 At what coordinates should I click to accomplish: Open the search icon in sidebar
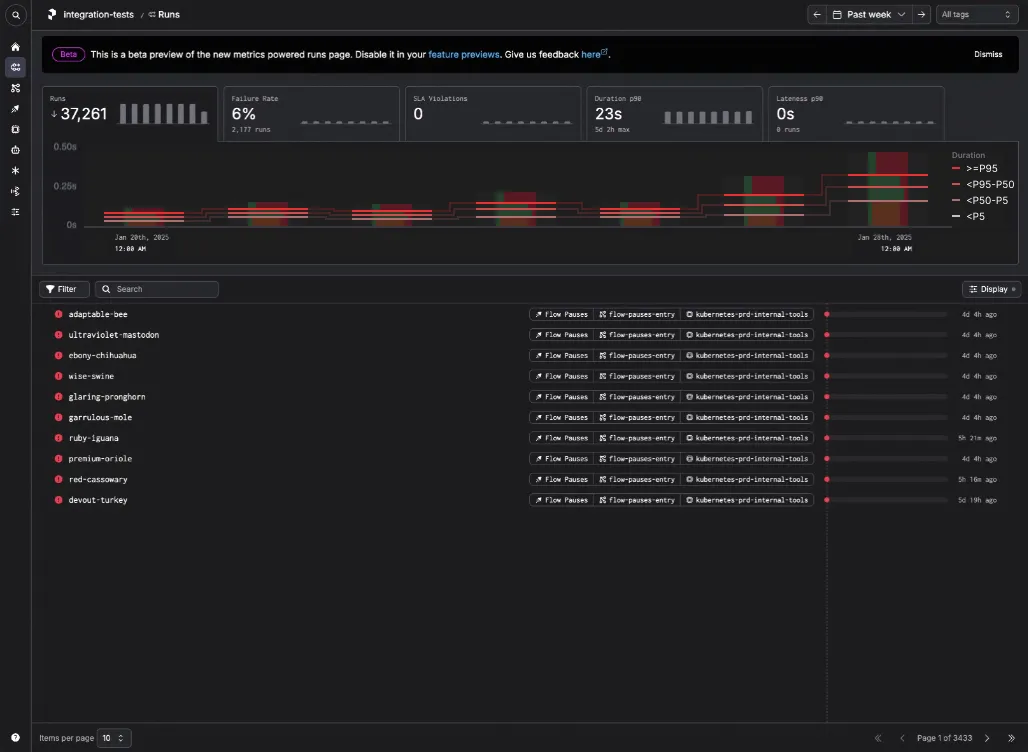click(16, 15)
